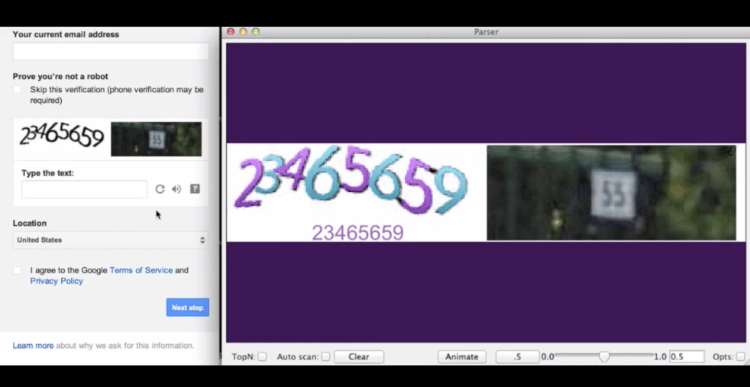
Task: Refresh the captcha with the reload icon
Action: pyautogui.click(x=160, y=189)
